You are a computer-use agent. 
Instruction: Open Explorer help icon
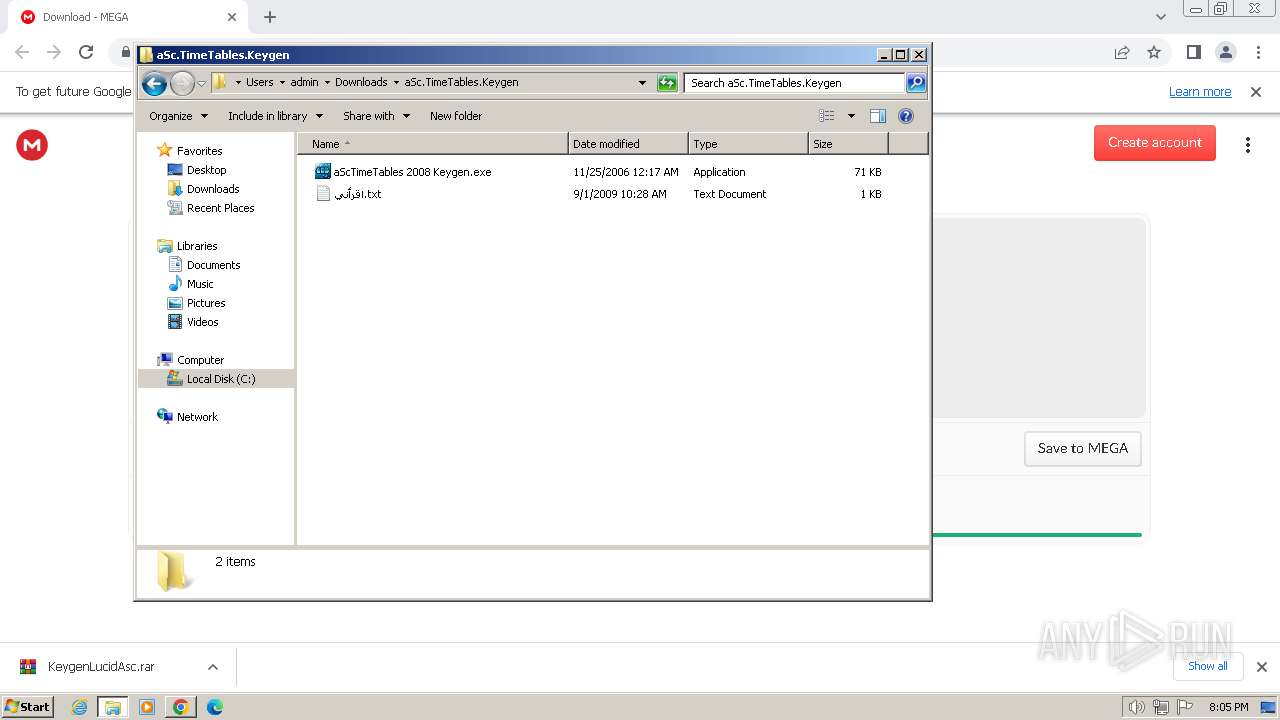[906, 116]
